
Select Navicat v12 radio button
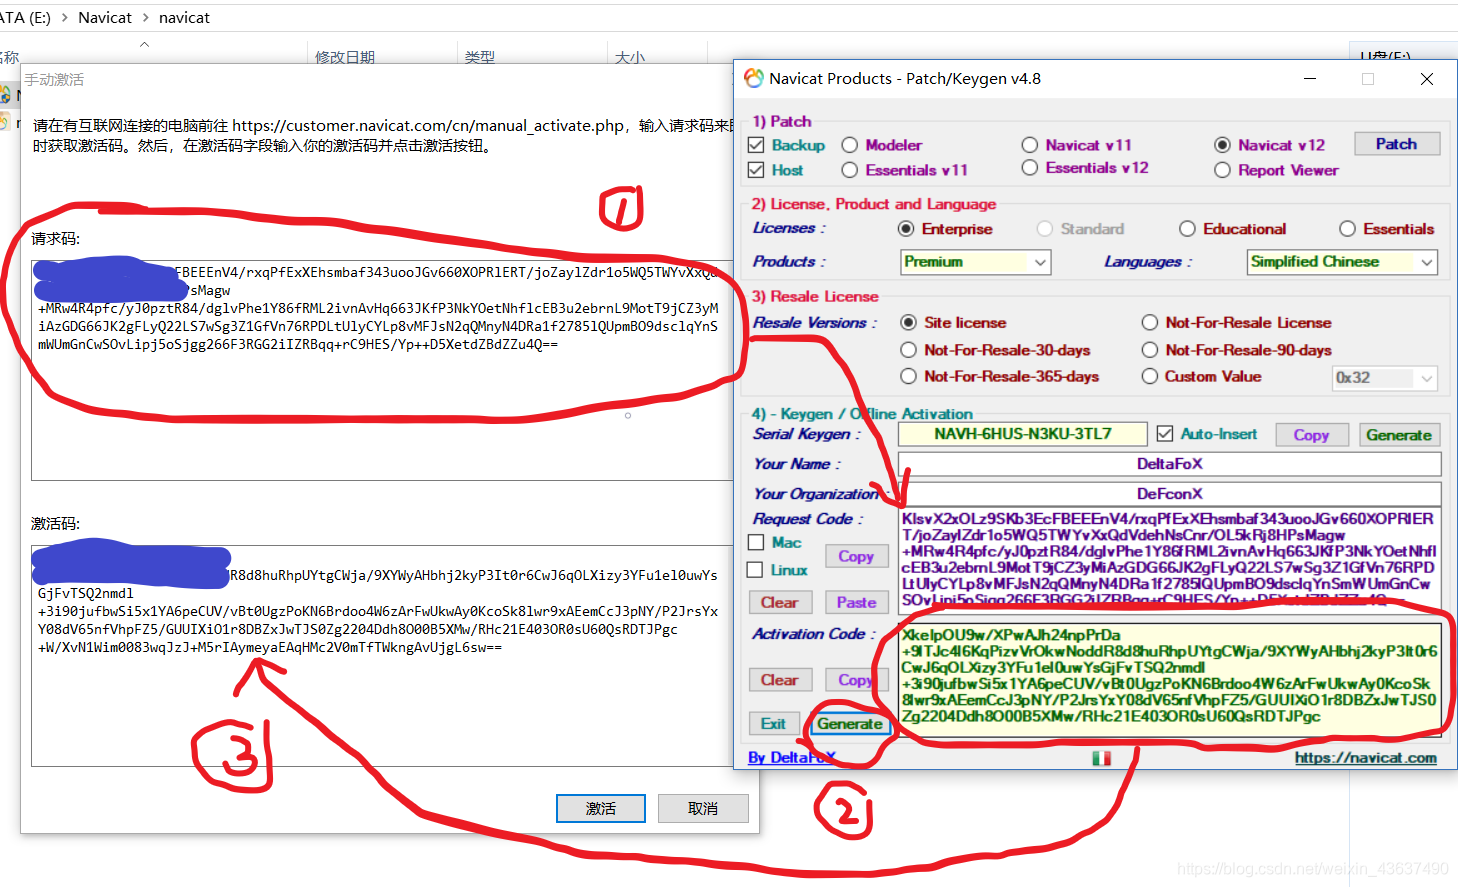[x=1222, y=145]
